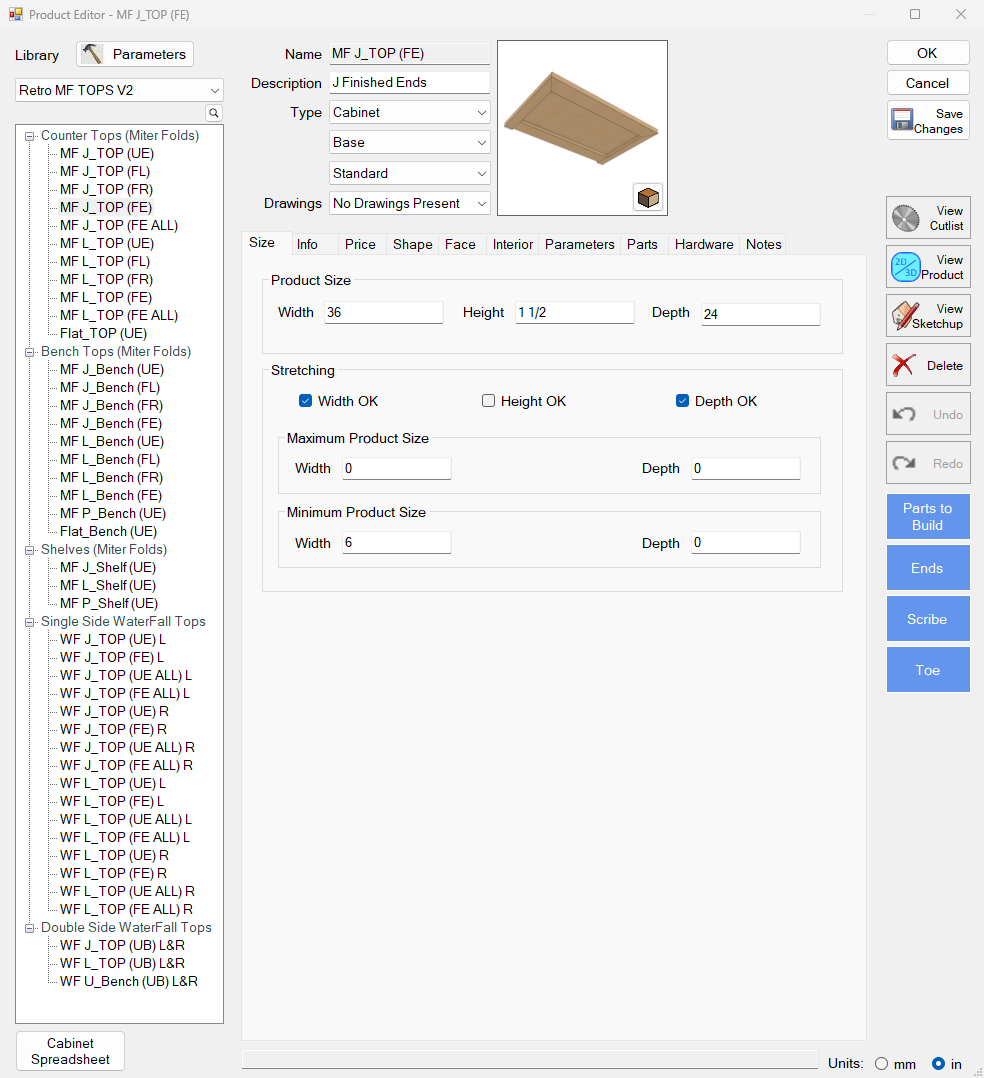Click the 2D/3D View Product icon
Image resolution: width=984 pixels, height=1078 pixels.
point(905,266)
